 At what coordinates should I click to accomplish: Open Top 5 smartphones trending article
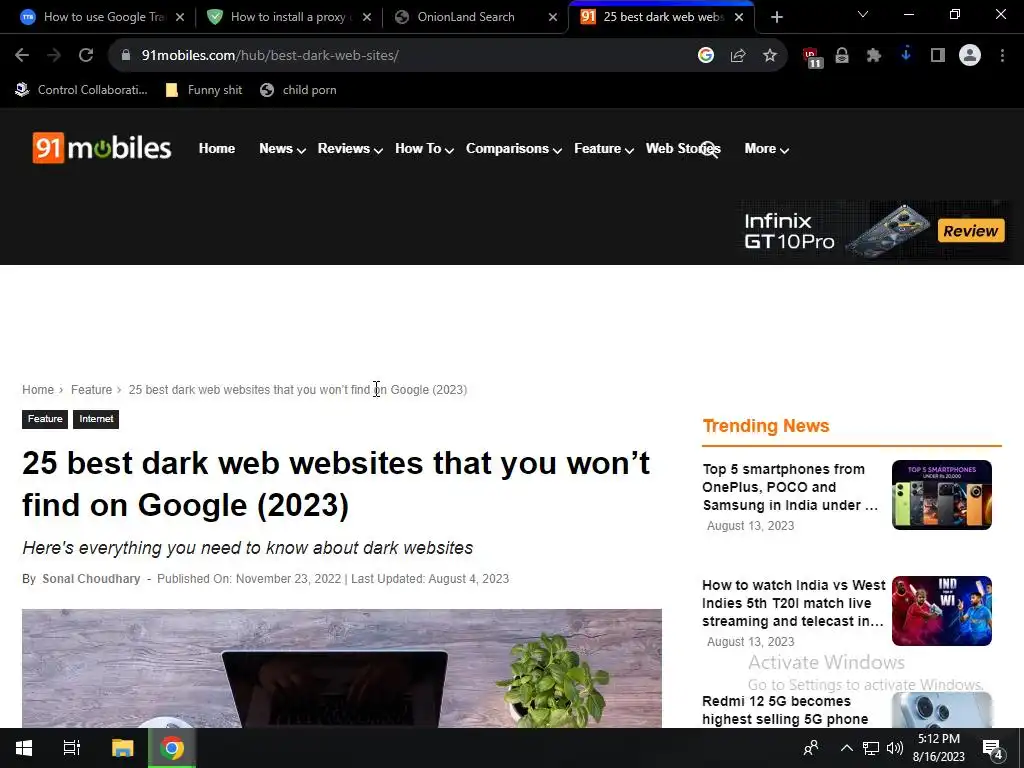click(x=790, y=487)
